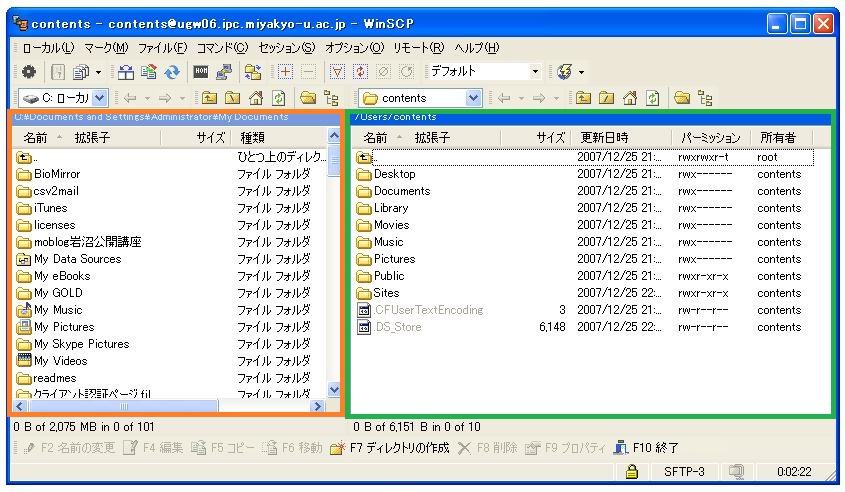Open the transfer queue copy icon
Screen dimensions: 845x492
81,71
